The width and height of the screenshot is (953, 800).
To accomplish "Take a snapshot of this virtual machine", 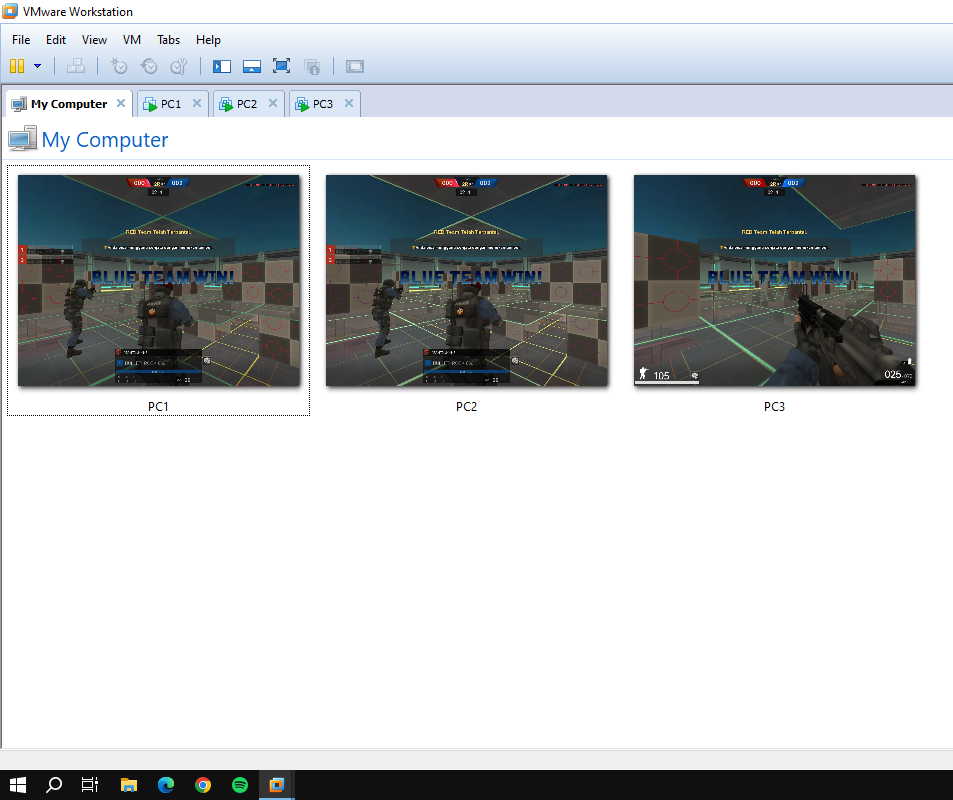I will click(x=119, y=66).
